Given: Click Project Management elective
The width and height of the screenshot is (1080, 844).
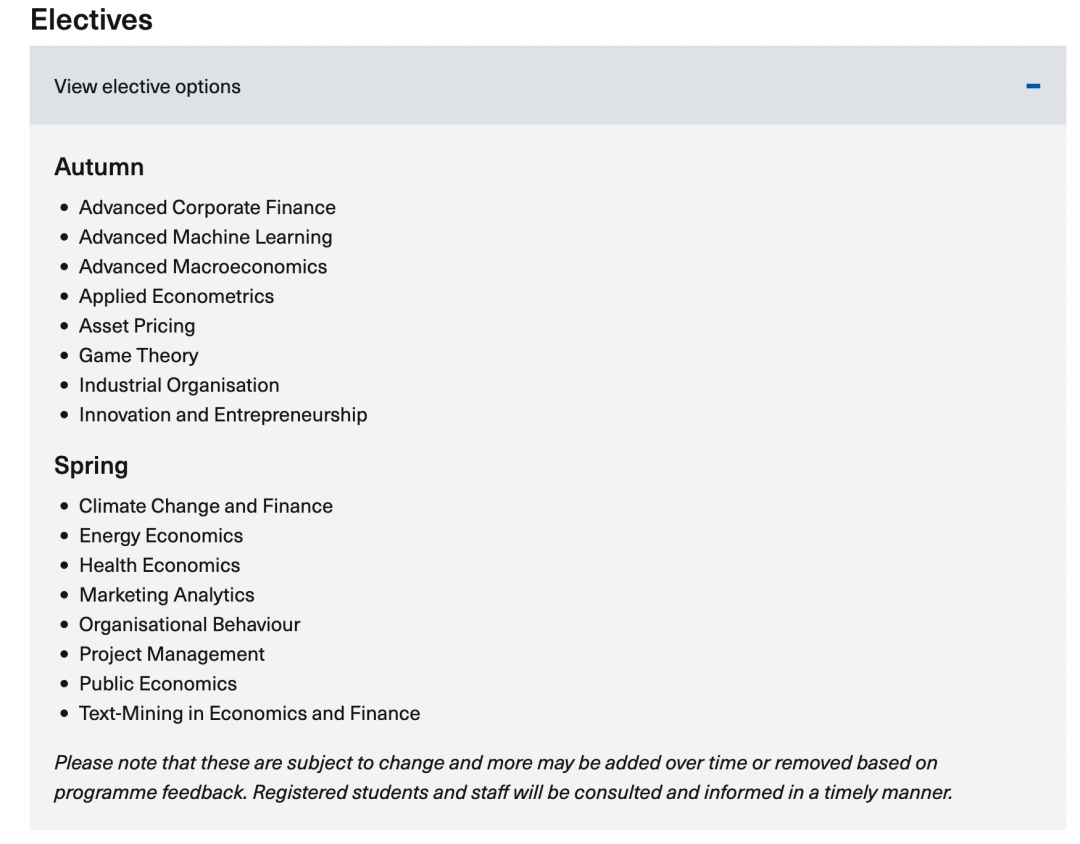Looking at the screenshot, I should [172, 654].
